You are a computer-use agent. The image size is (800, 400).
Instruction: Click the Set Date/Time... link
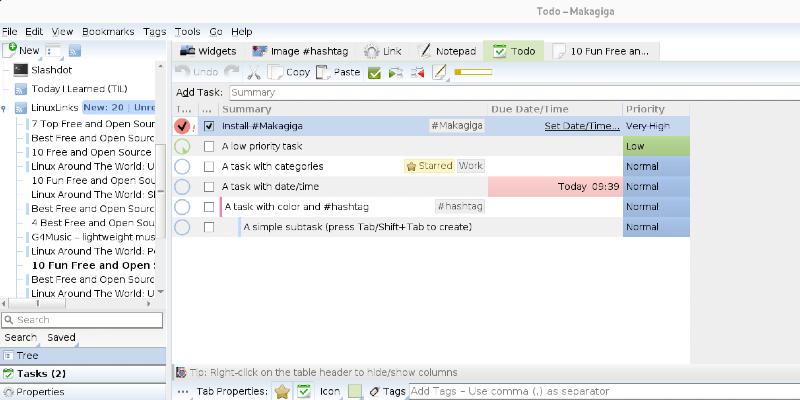point(581,126)
